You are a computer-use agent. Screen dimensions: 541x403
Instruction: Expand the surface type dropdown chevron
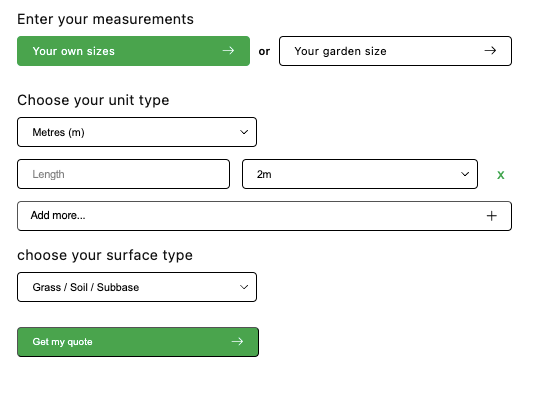coord(244,287)
